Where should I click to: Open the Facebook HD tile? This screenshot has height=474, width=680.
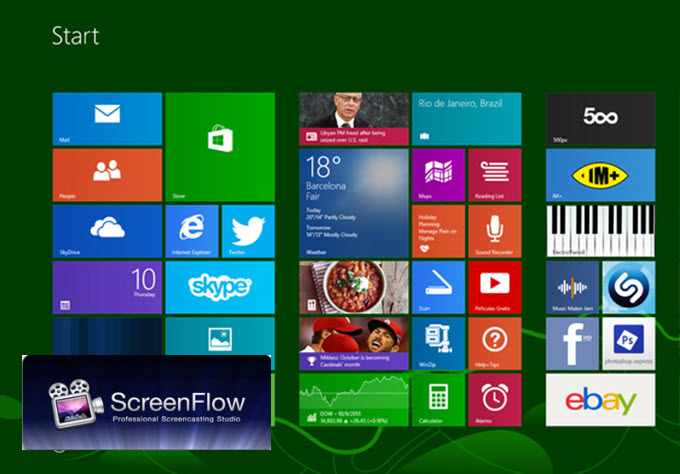point(572,344)
